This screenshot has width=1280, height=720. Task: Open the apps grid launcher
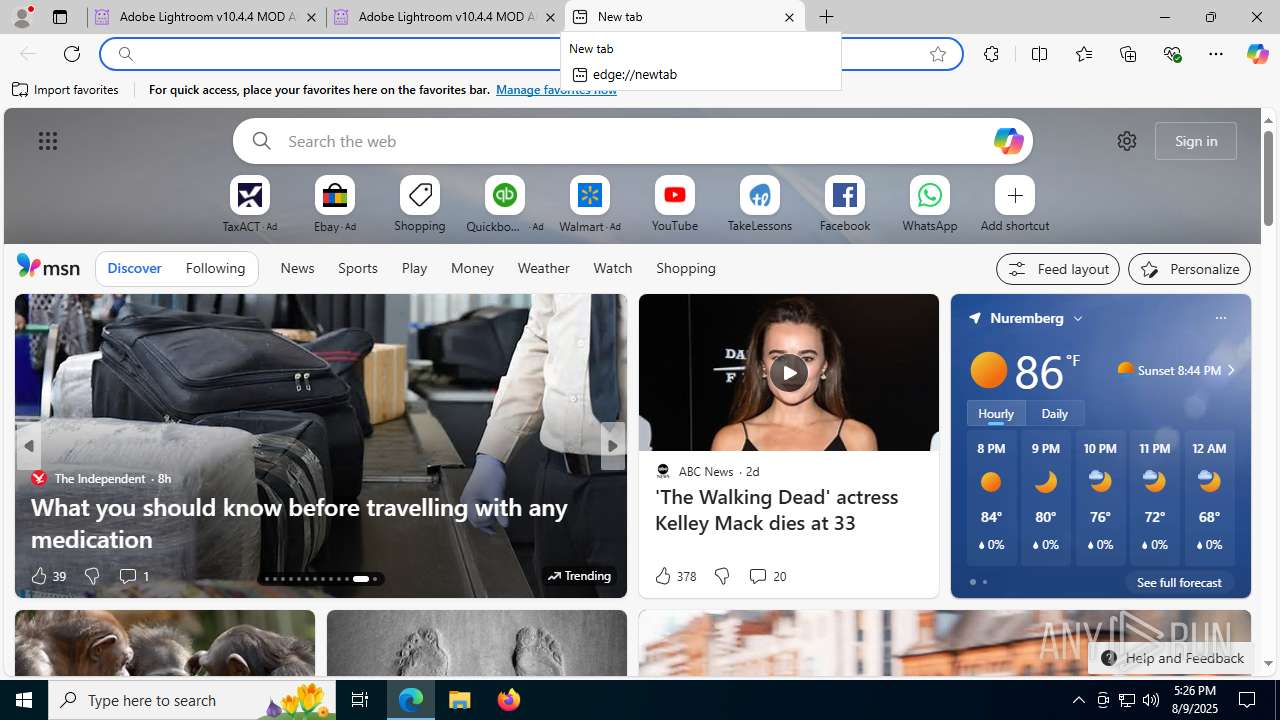pos(48,141)
